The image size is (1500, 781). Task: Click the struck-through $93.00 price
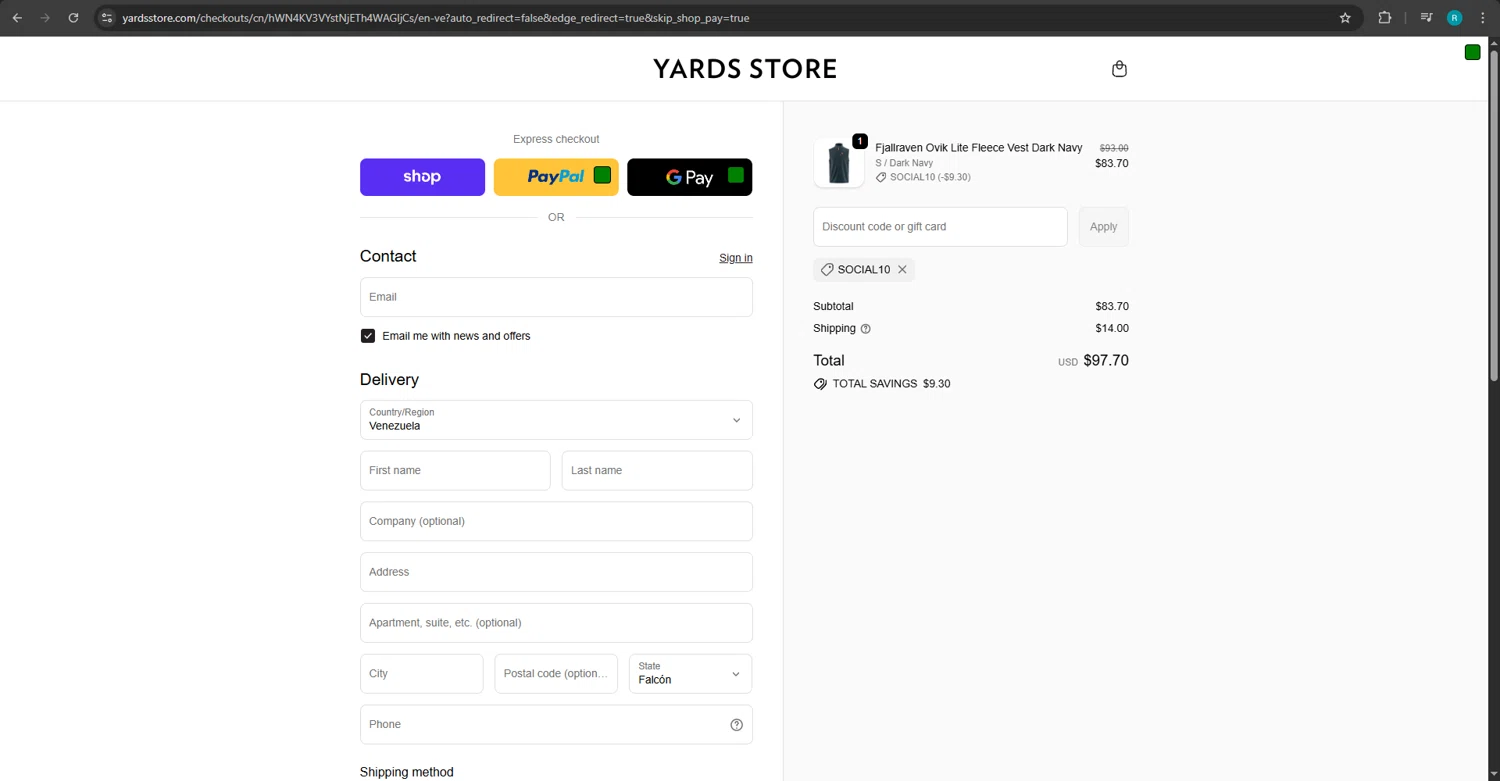click(x=1114, y=148)
